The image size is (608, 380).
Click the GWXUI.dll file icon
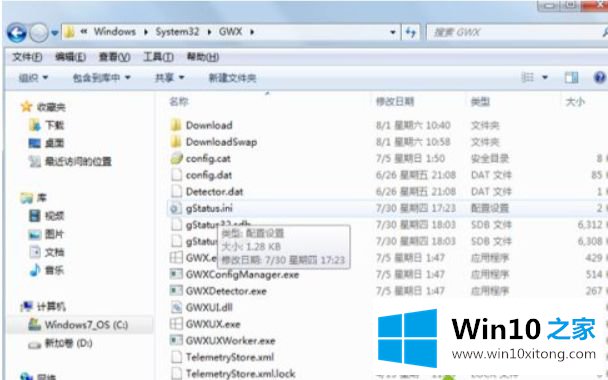(x=176, y=307)
